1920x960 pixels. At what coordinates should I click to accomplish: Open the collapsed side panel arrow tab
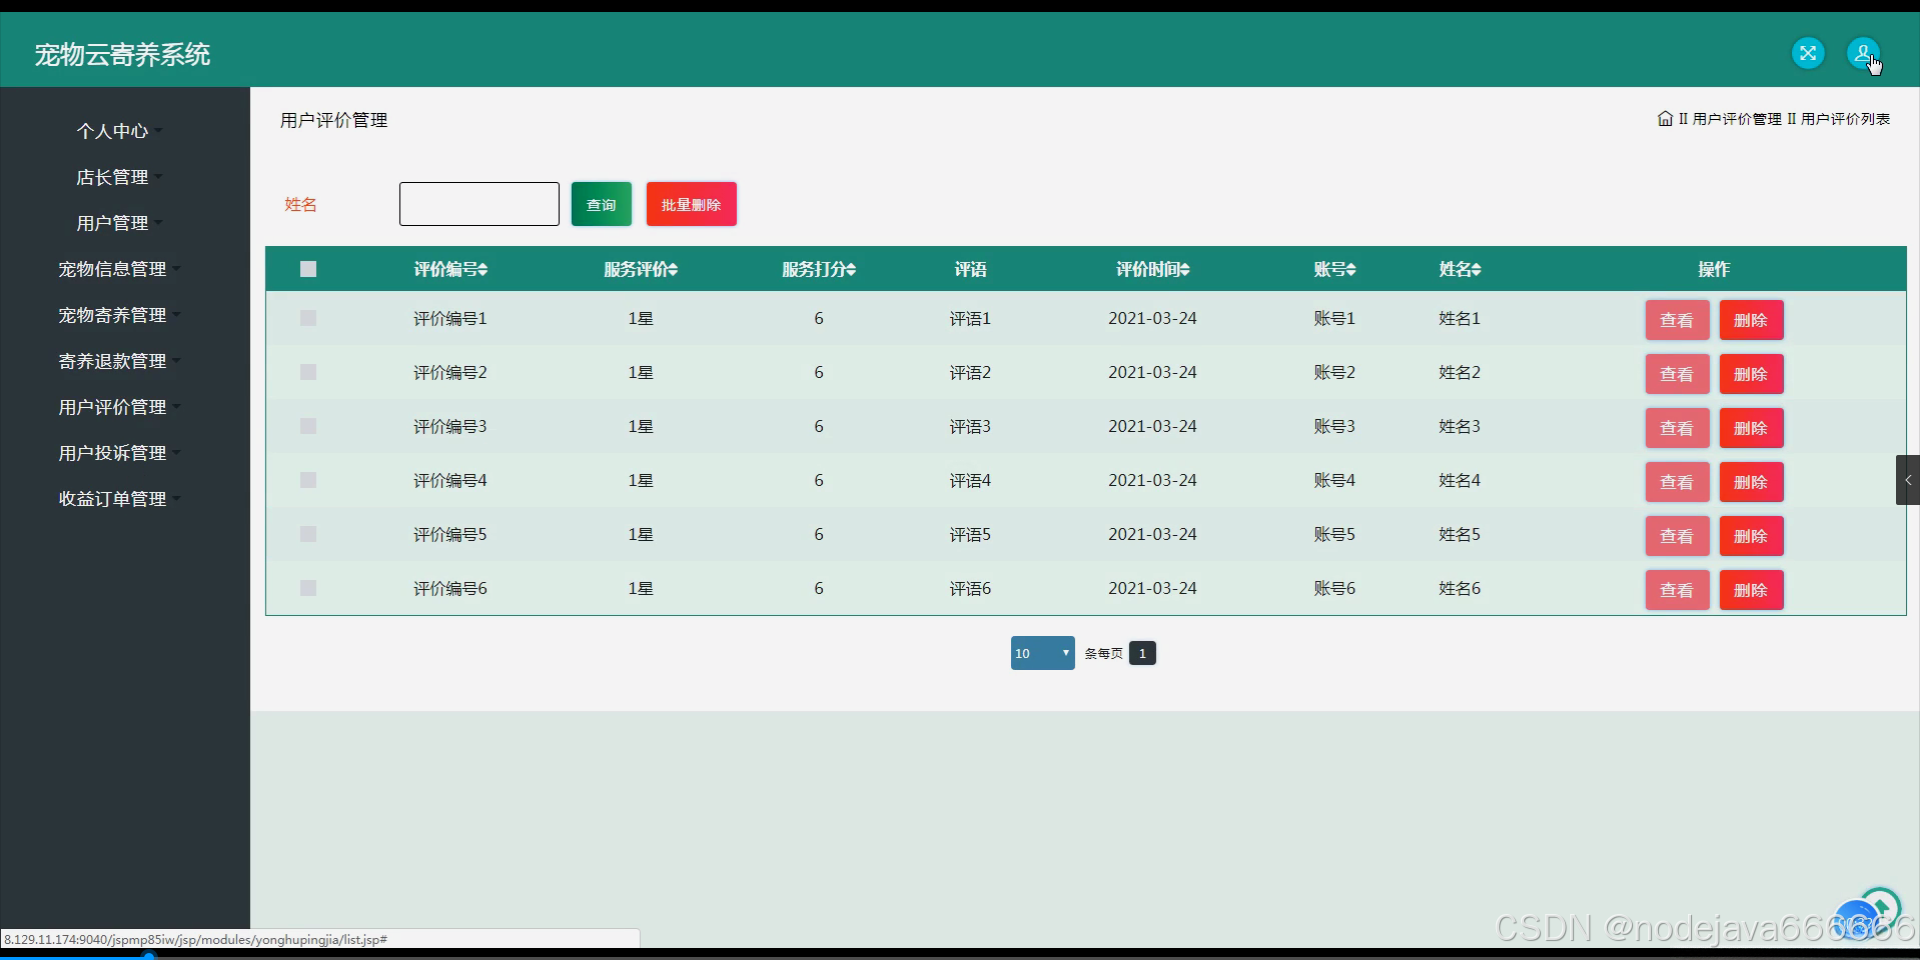pyautogui.click(x=1908, y=480)
